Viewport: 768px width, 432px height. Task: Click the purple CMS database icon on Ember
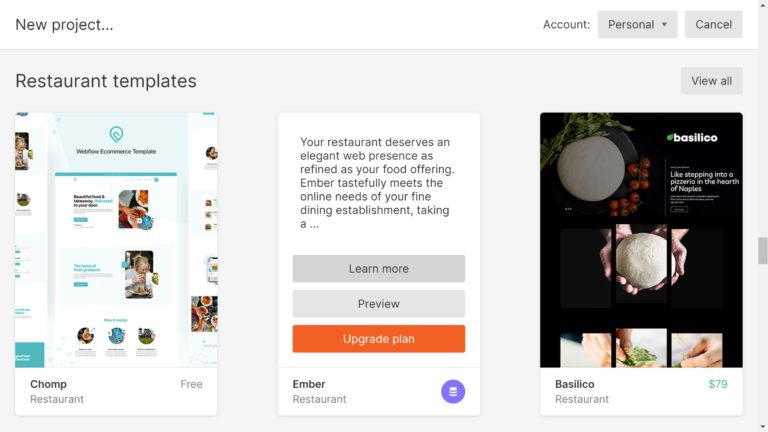453,391
